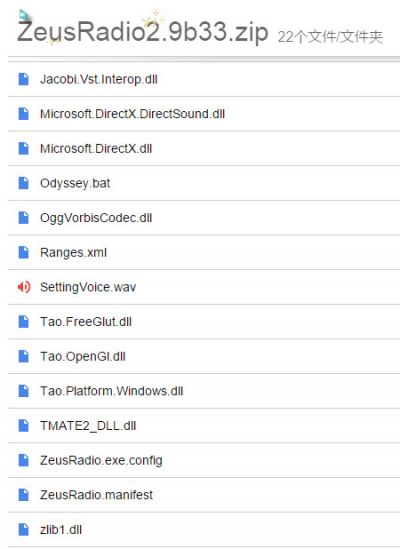Click the file icon for Tao.OpenGl.dll

[23, 356]
